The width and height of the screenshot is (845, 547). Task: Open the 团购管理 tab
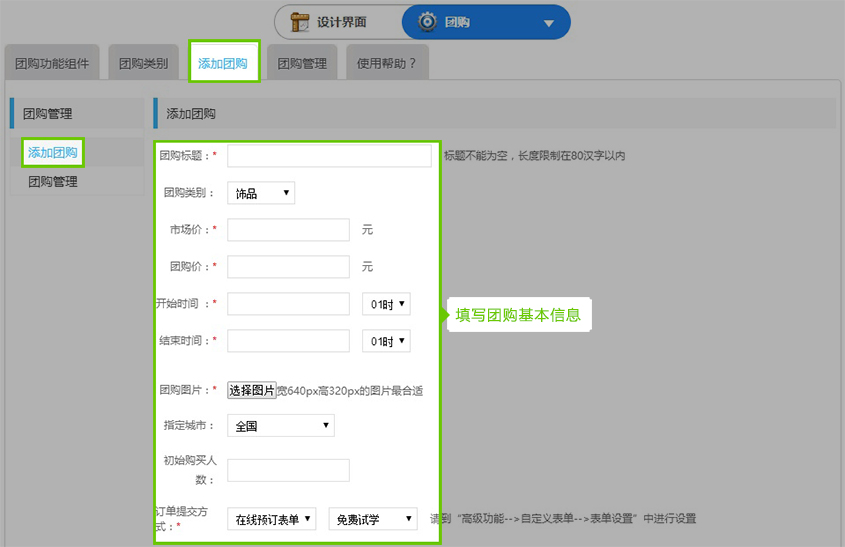coord(302,63)
